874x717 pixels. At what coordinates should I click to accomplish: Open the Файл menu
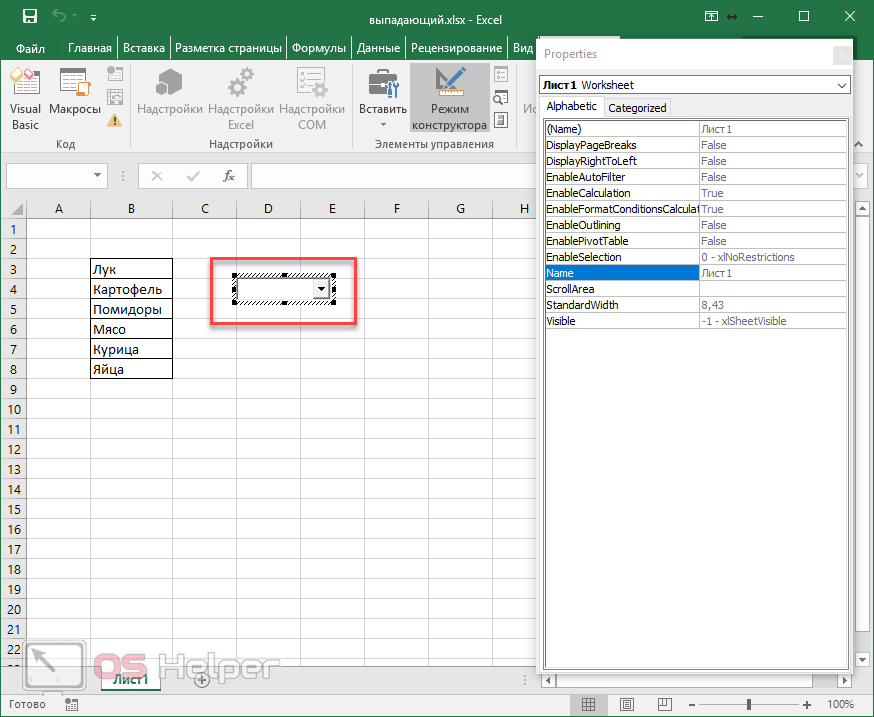click(30, 47)
